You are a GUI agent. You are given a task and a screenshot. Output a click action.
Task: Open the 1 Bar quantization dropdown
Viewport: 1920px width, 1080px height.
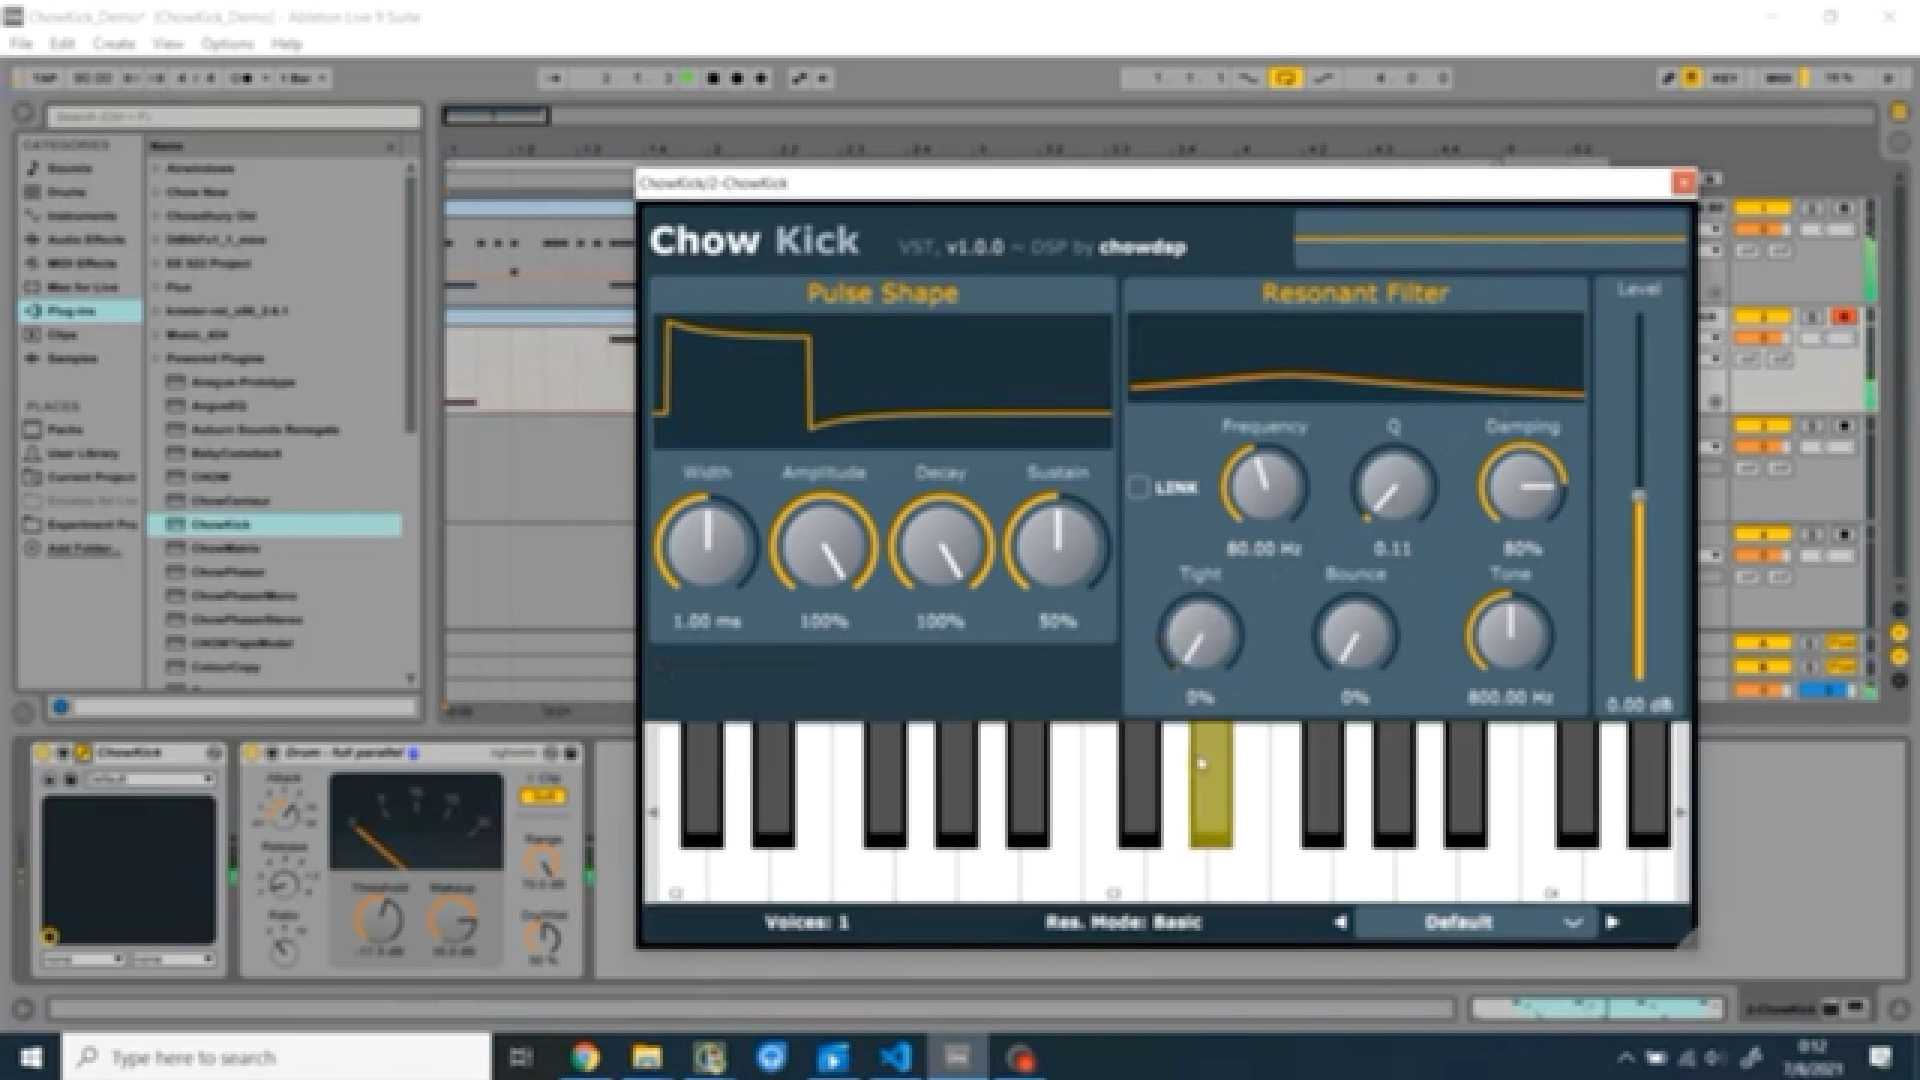click(302, 78)
